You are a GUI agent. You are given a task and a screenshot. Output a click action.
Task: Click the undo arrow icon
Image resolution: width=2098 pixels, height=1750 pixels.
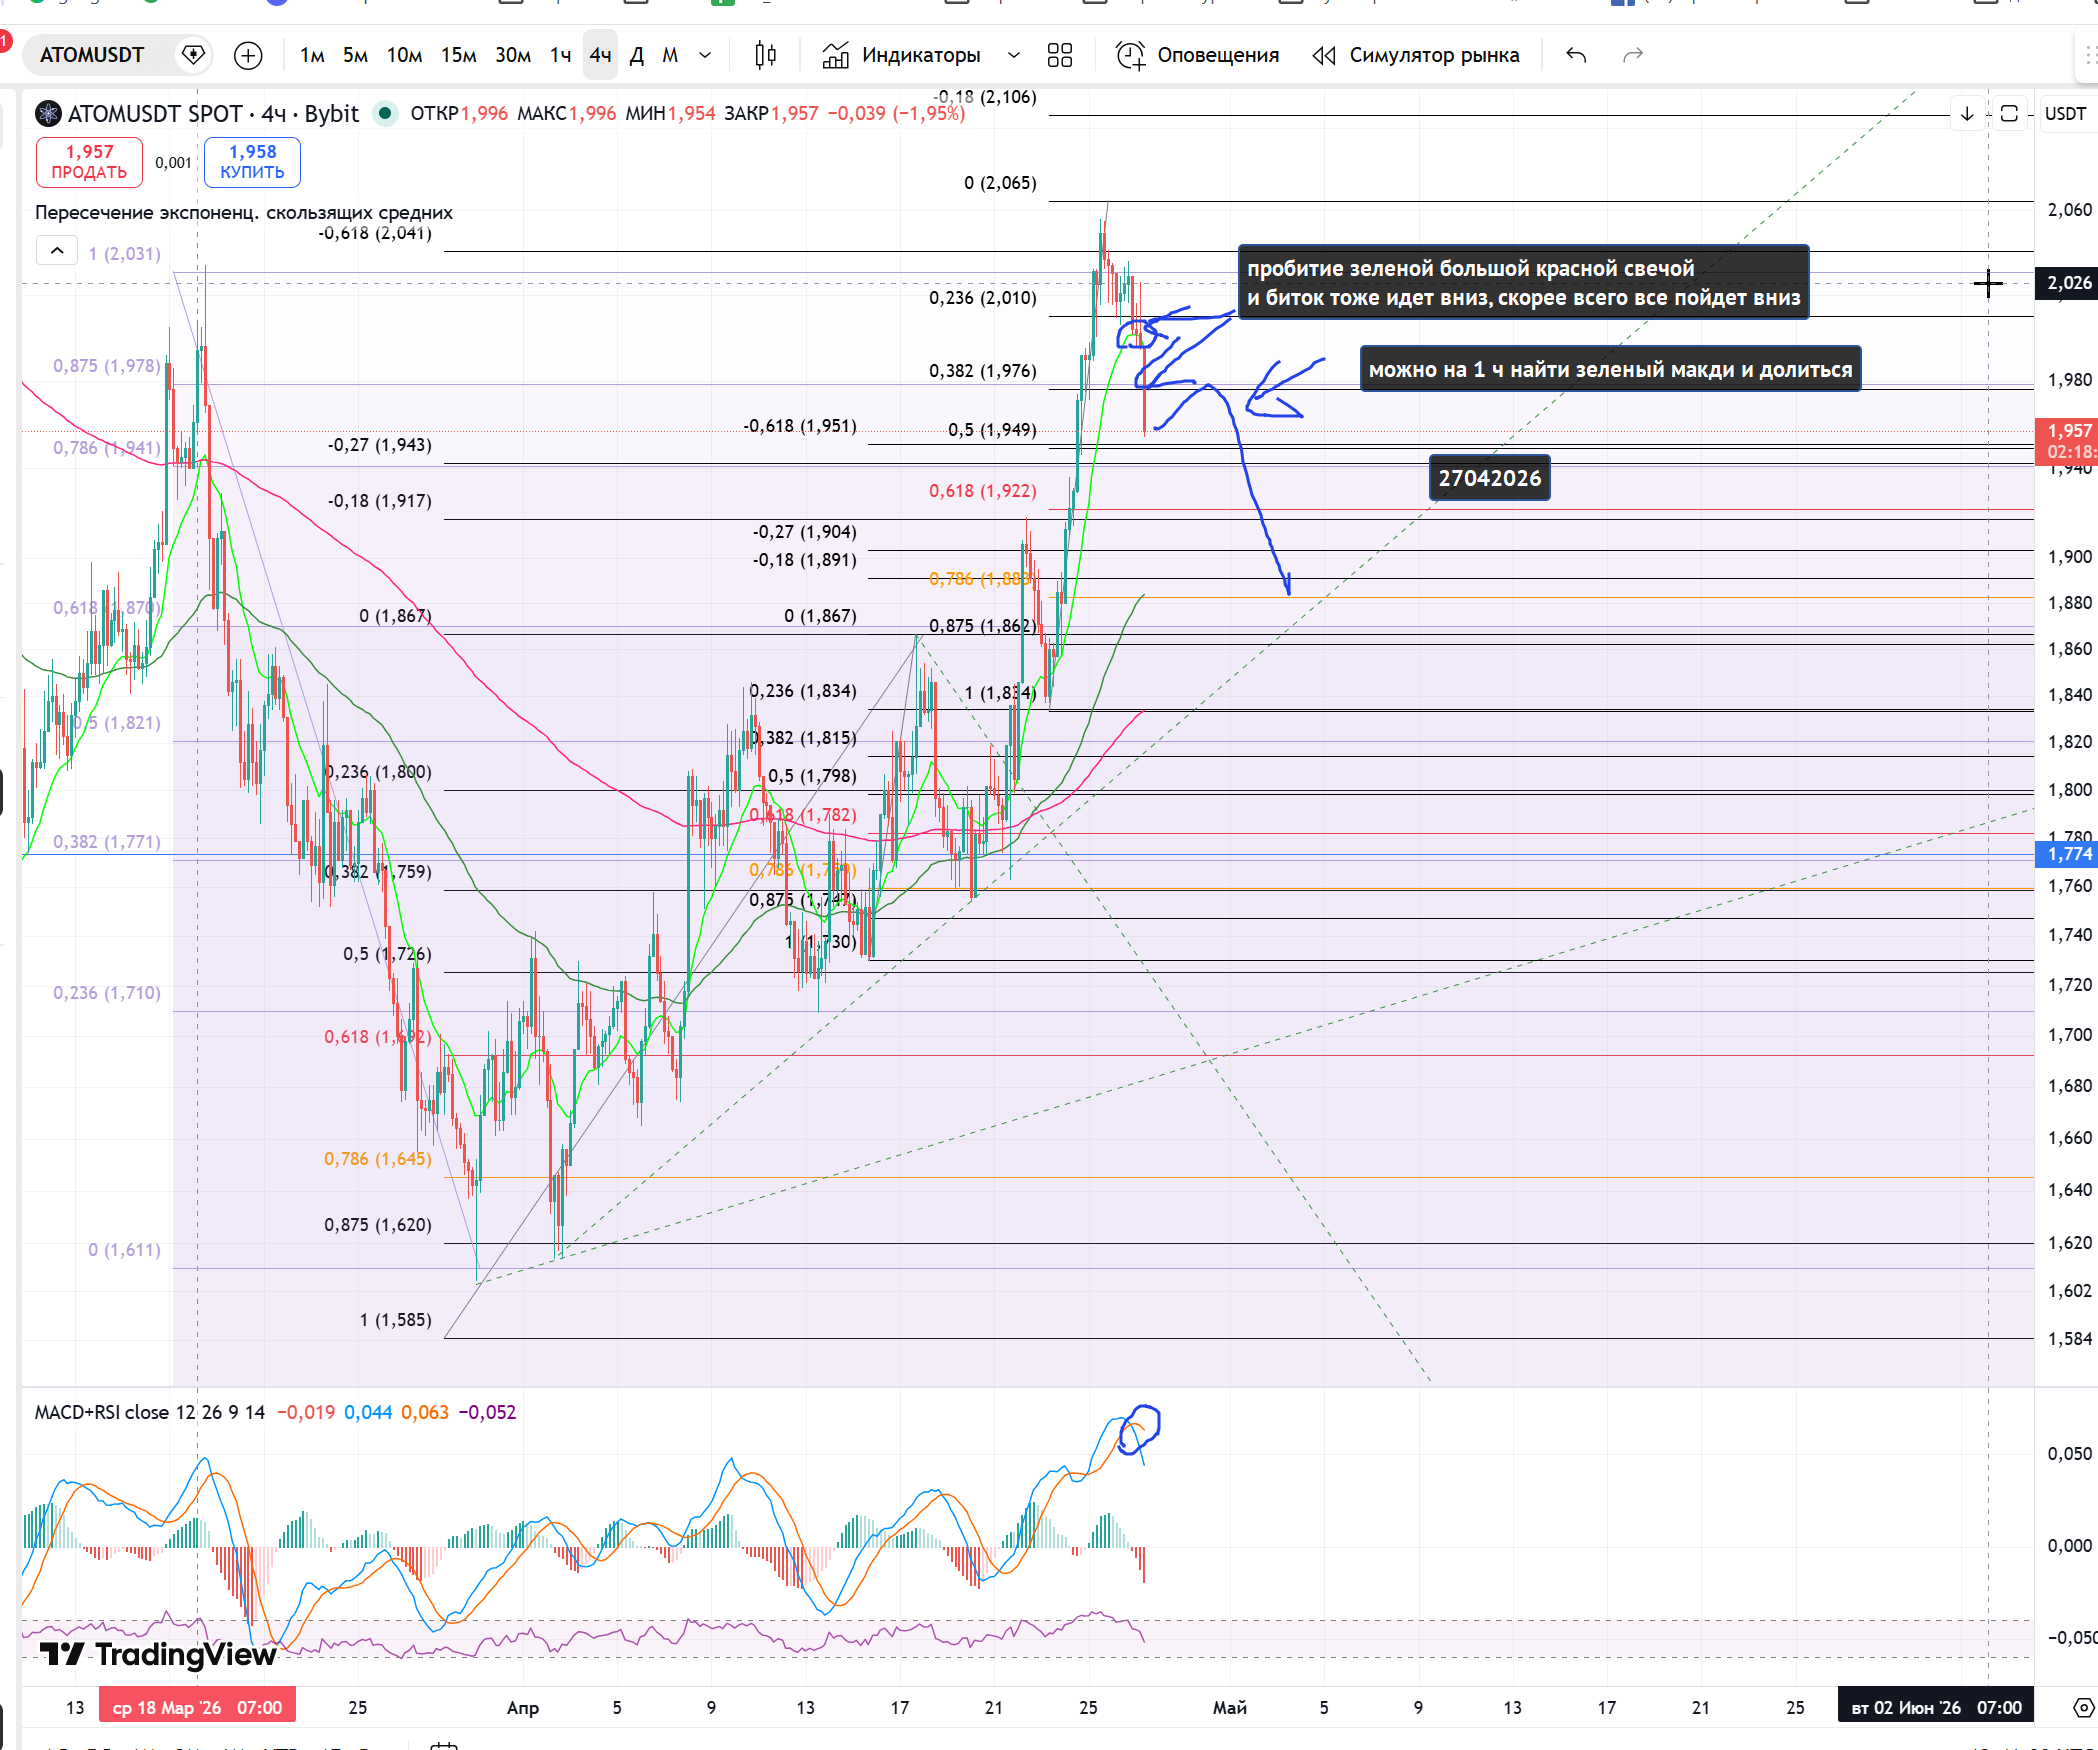1576,55
